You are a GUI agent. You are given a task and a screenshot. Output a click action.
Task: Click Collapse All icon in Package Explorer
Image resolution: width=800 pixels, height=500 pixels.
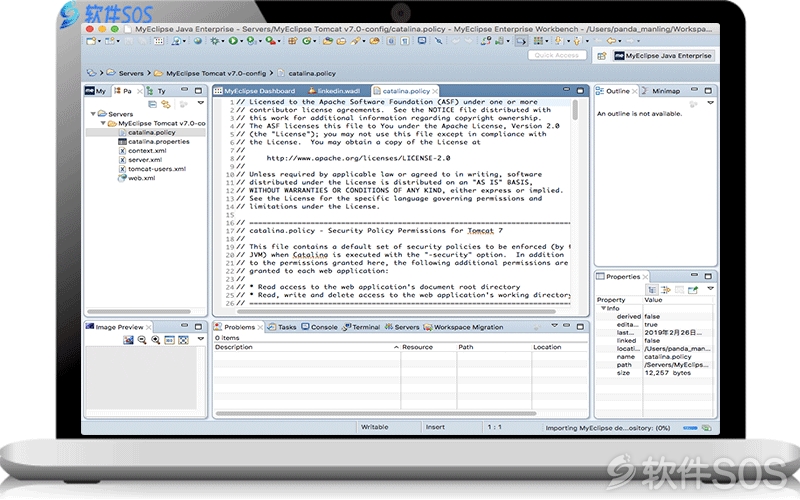[152, 104]
